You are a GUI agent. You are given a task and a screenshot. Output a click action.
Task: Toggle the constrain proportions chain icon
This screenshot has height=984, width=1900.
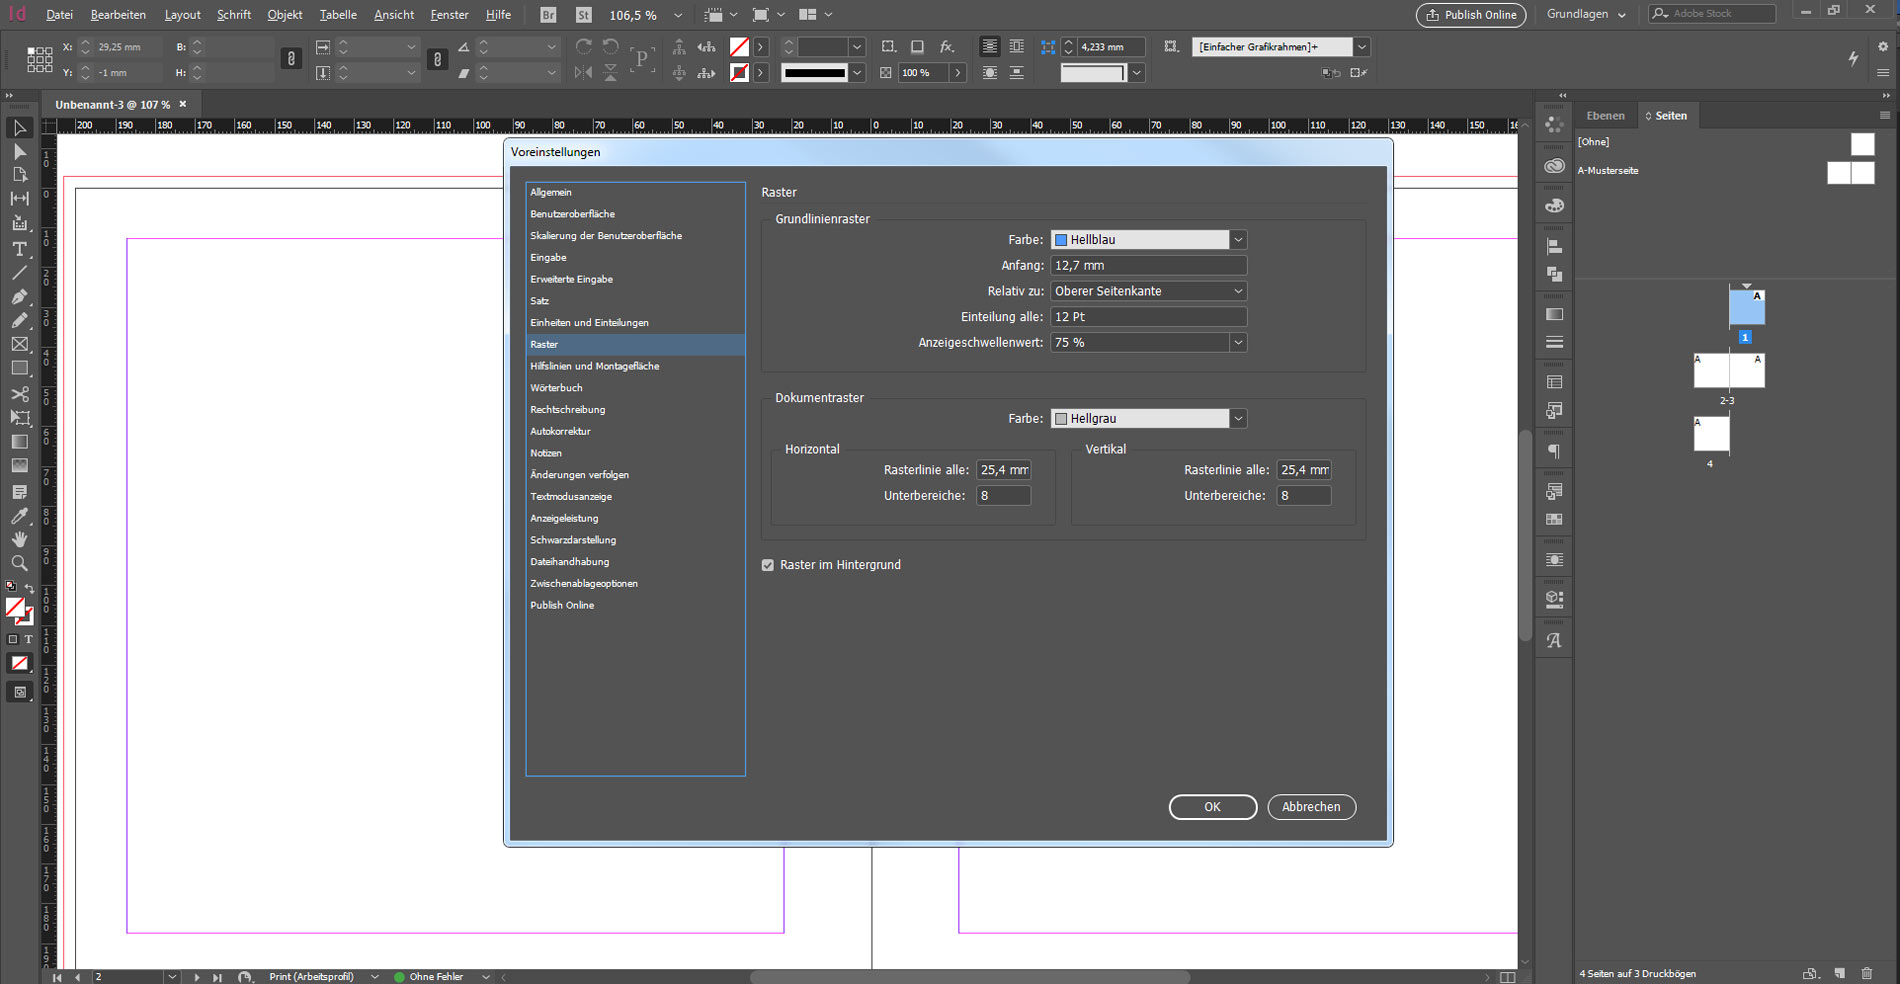point(291,59)
